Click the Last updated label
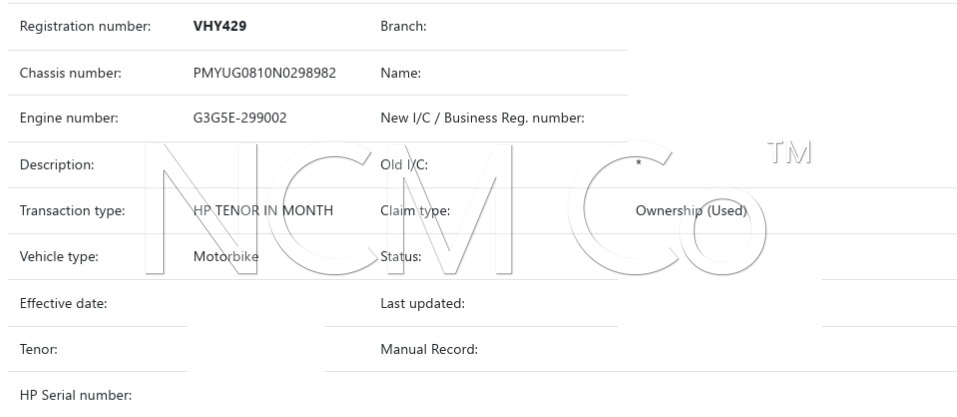Image resolution: width=957 pixels, height=417 pixels. coord(422,304)
